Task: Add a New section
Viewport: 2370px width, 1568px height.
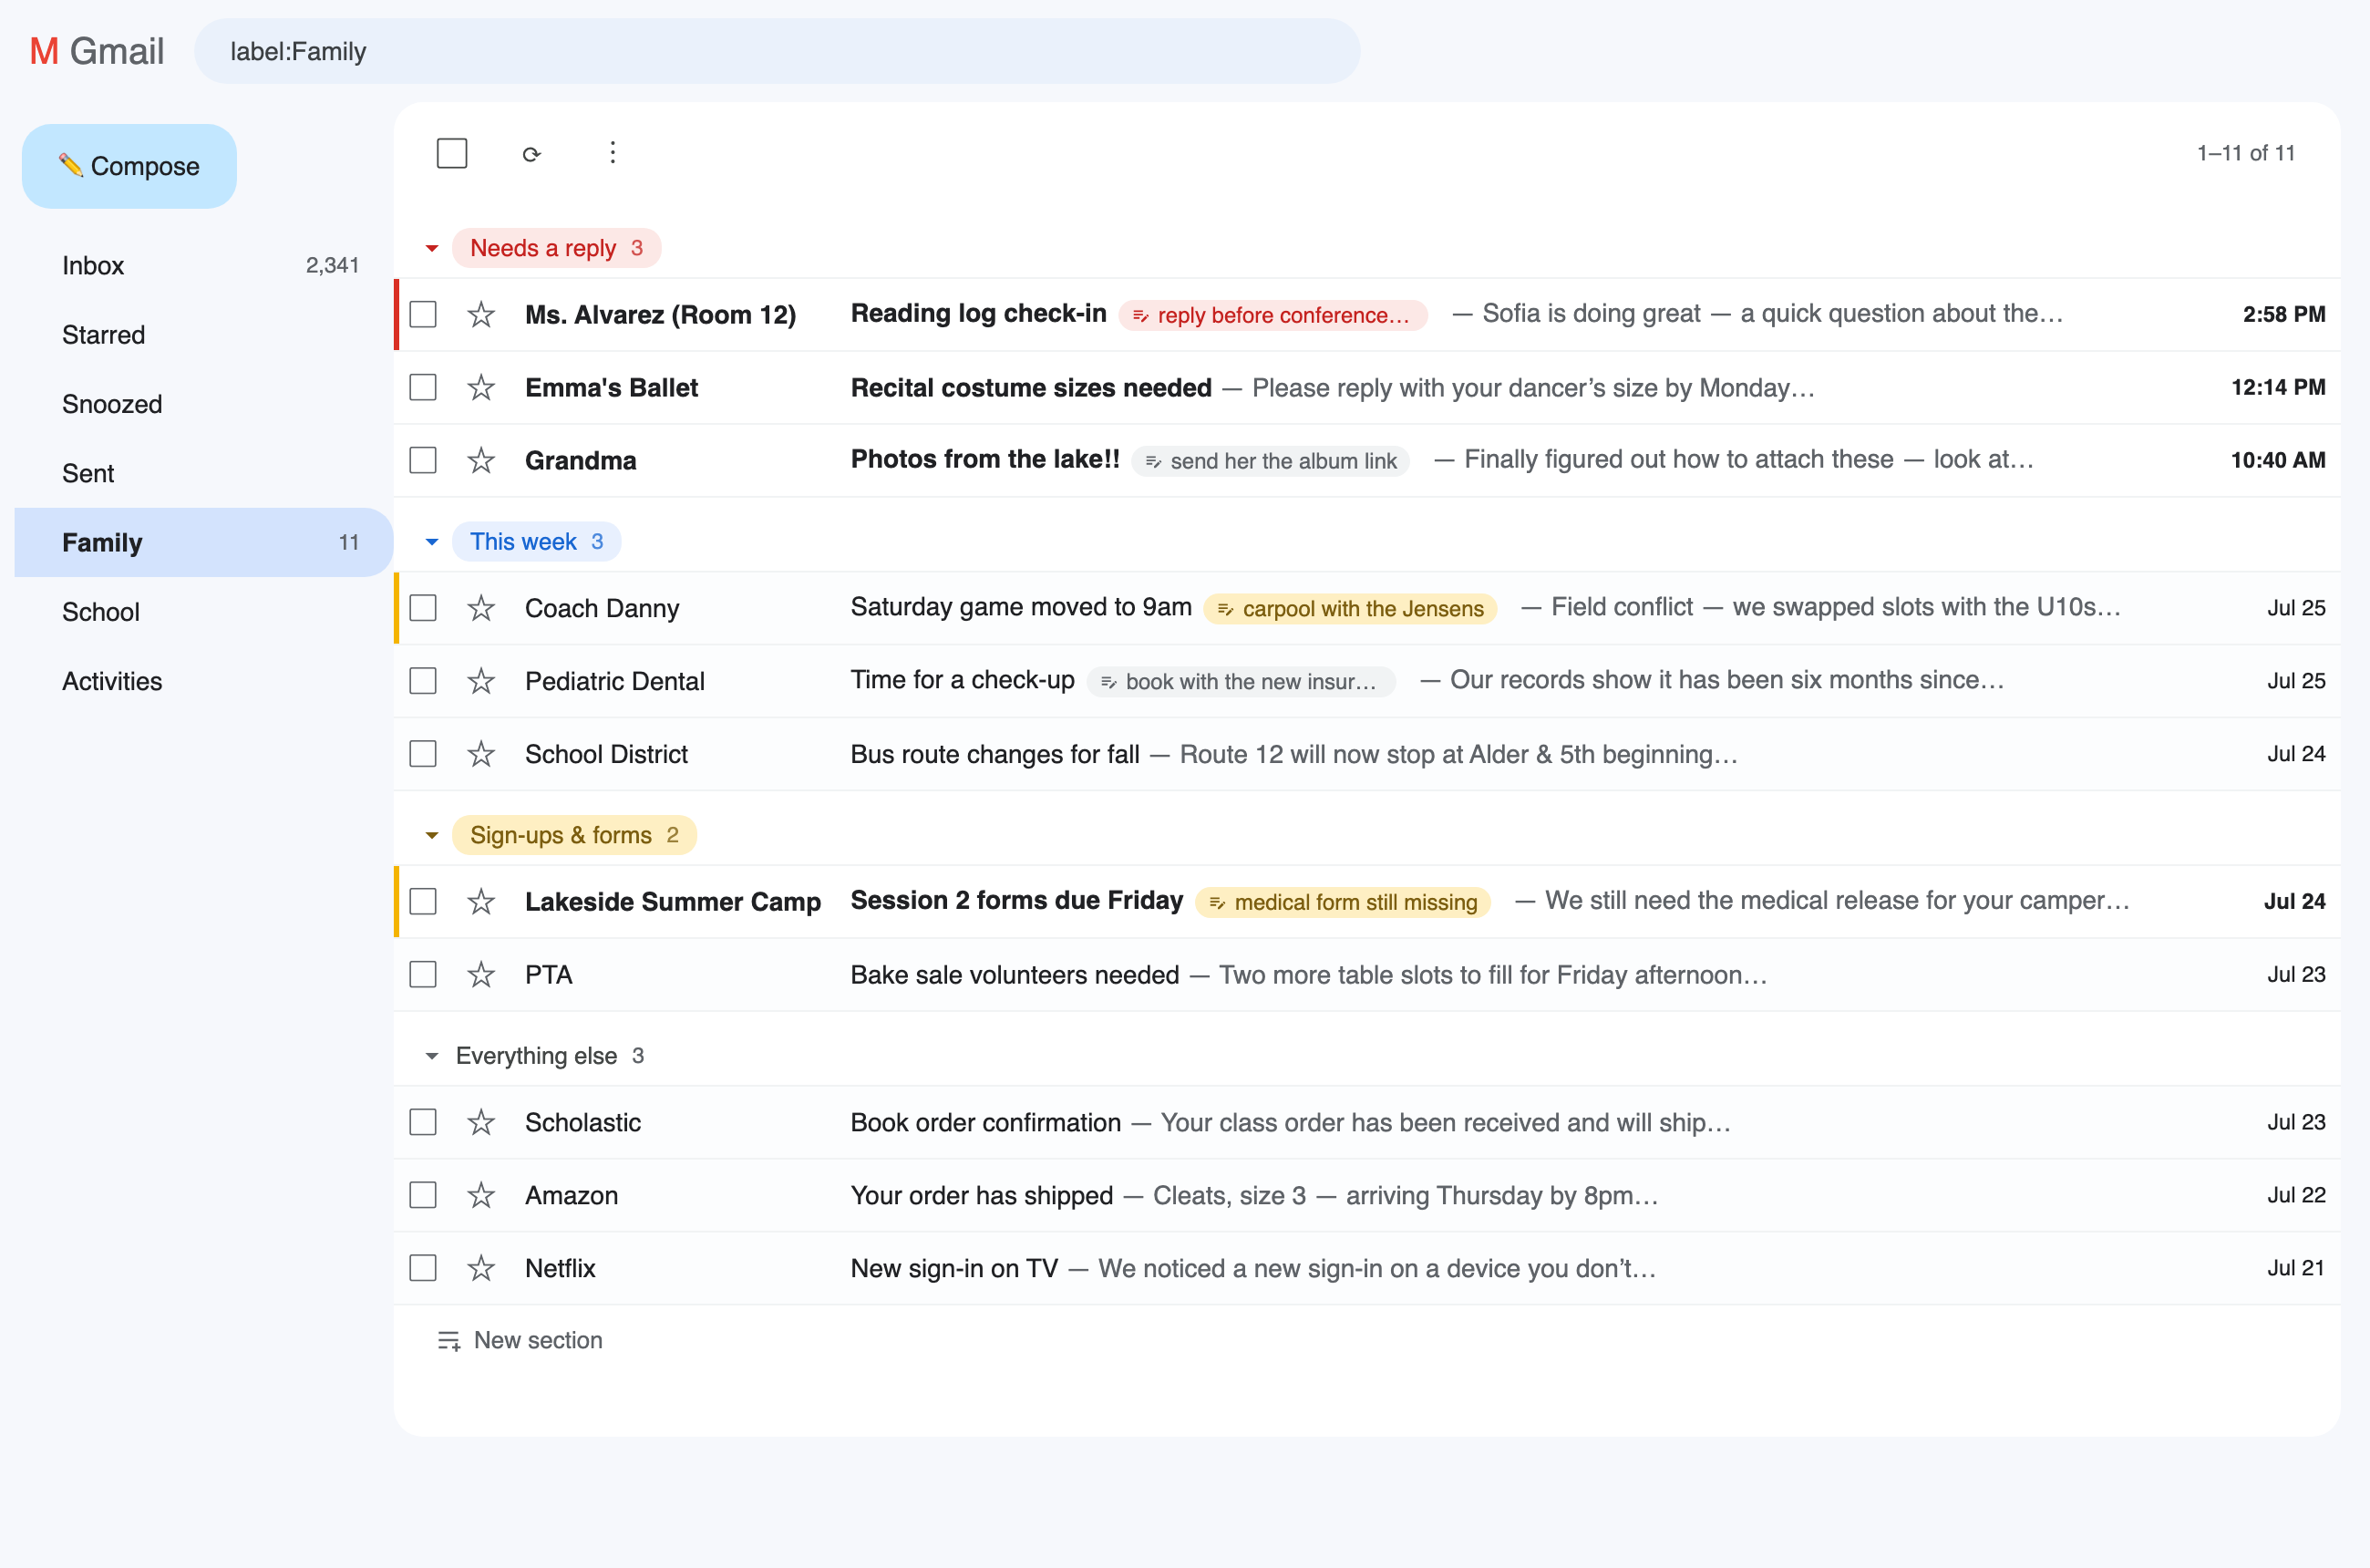Action: coord(520,1340)
